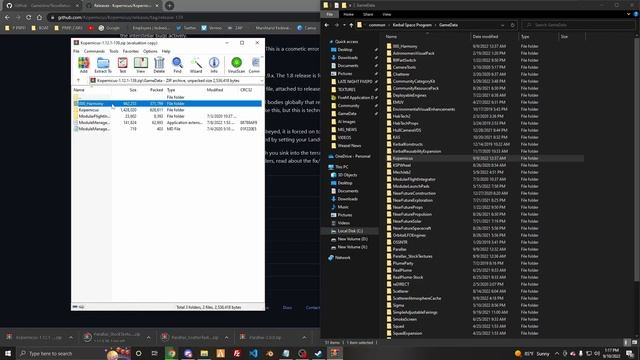The image size is (640, 360).
Task: Open WinRAR Help menu
Action: pyautogui.click(x=166, y=51)
